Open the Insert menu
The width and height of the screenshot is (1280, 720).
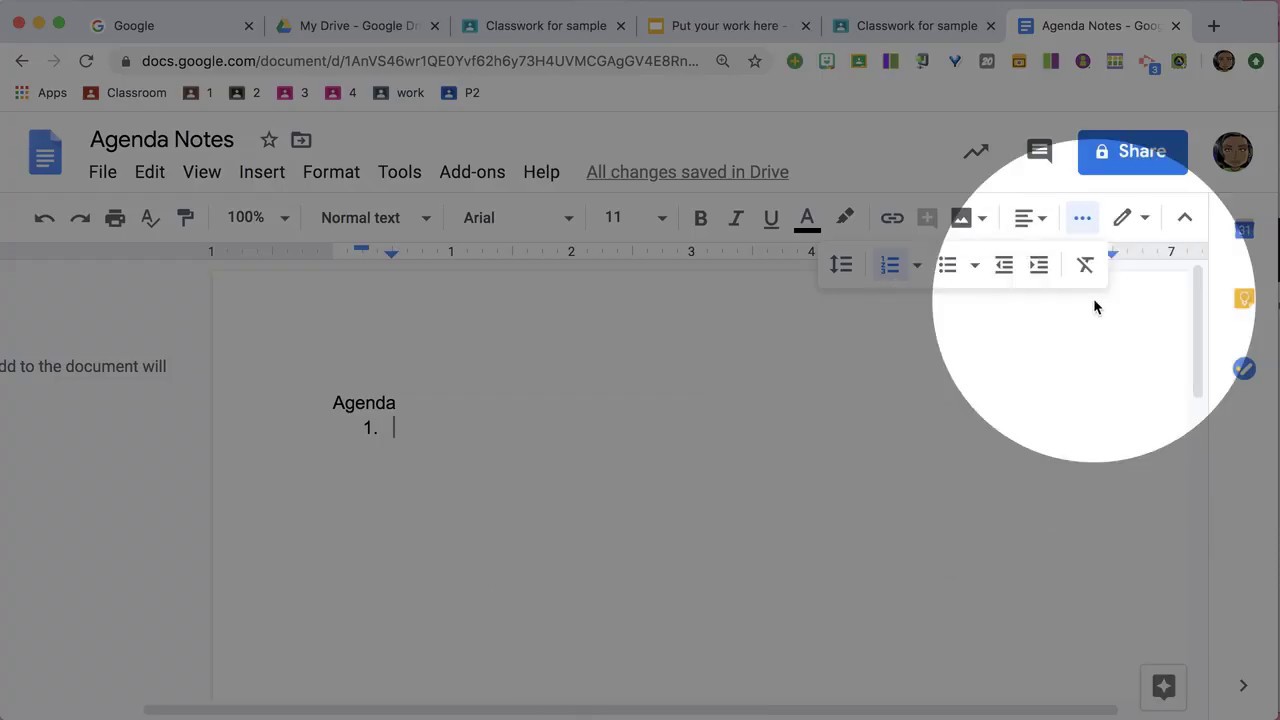(x=262, y=172)
